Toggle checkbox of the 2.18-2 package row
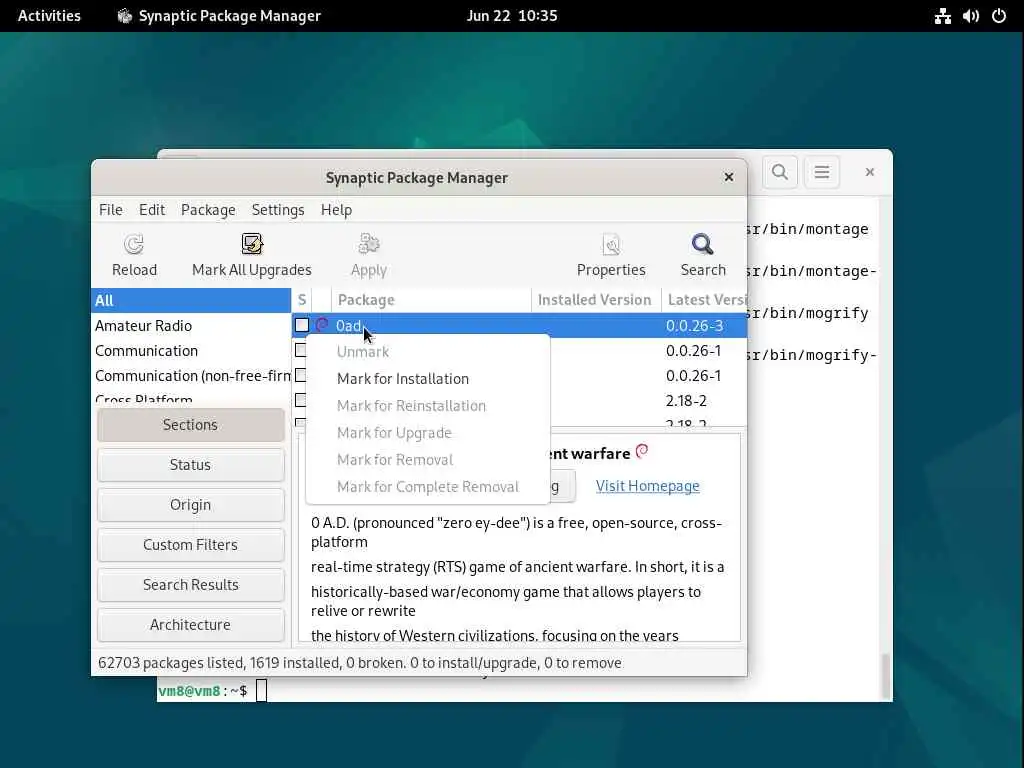This screenshot has width=1024, height=768. [300, 400]
